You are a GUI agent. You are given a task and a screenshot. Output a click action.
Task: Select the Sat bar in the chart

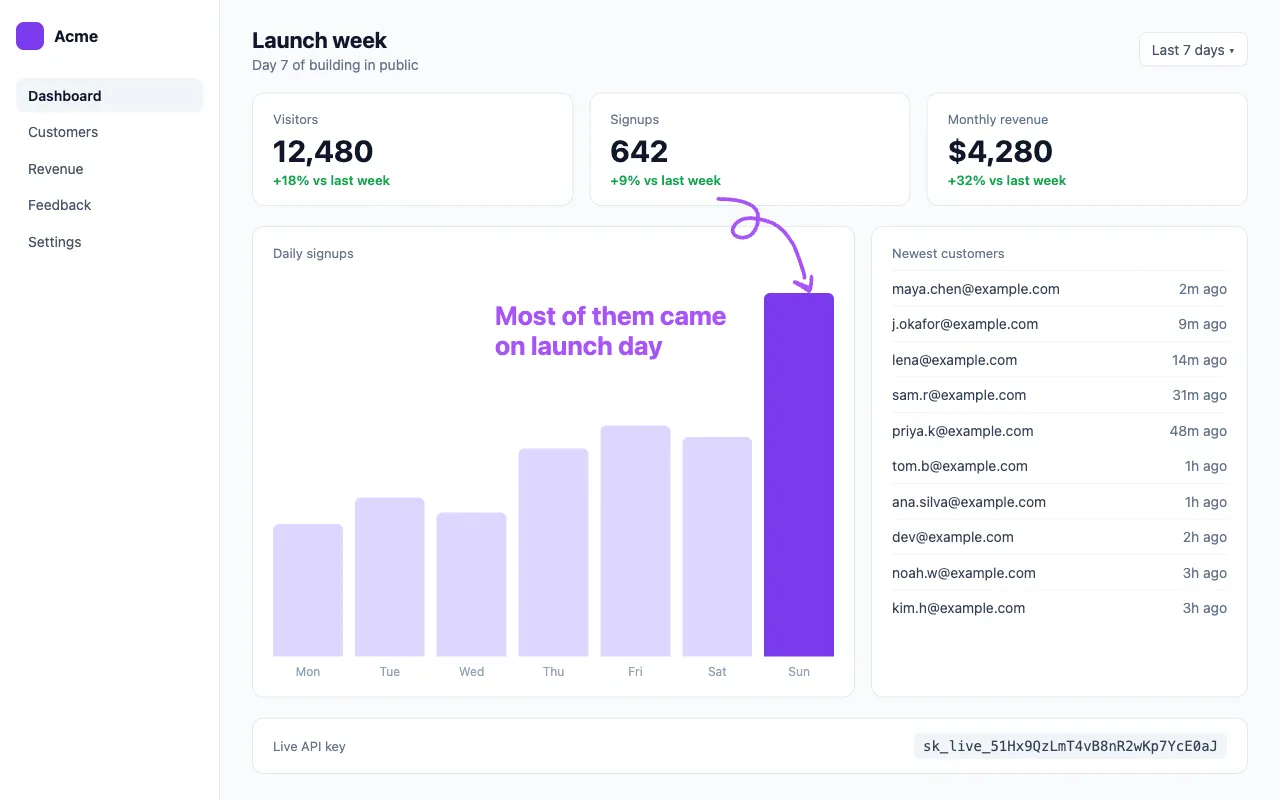(x=717, y=547)
